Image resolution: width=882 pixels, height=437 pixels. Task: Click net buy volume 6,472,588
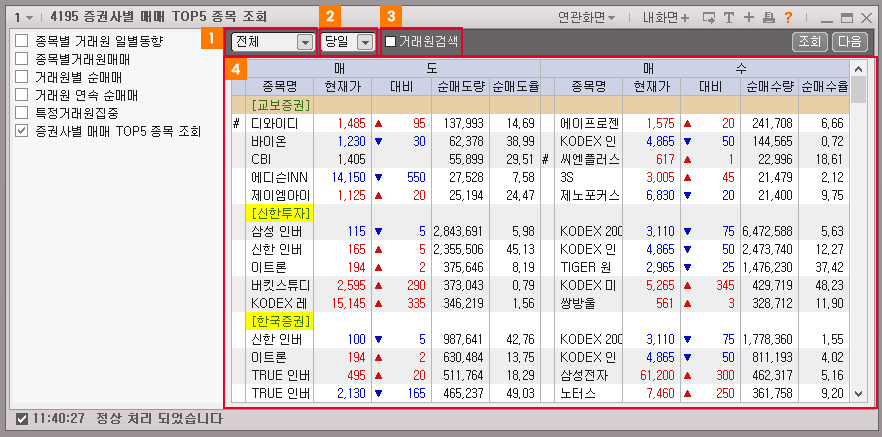tap(769, 231)
